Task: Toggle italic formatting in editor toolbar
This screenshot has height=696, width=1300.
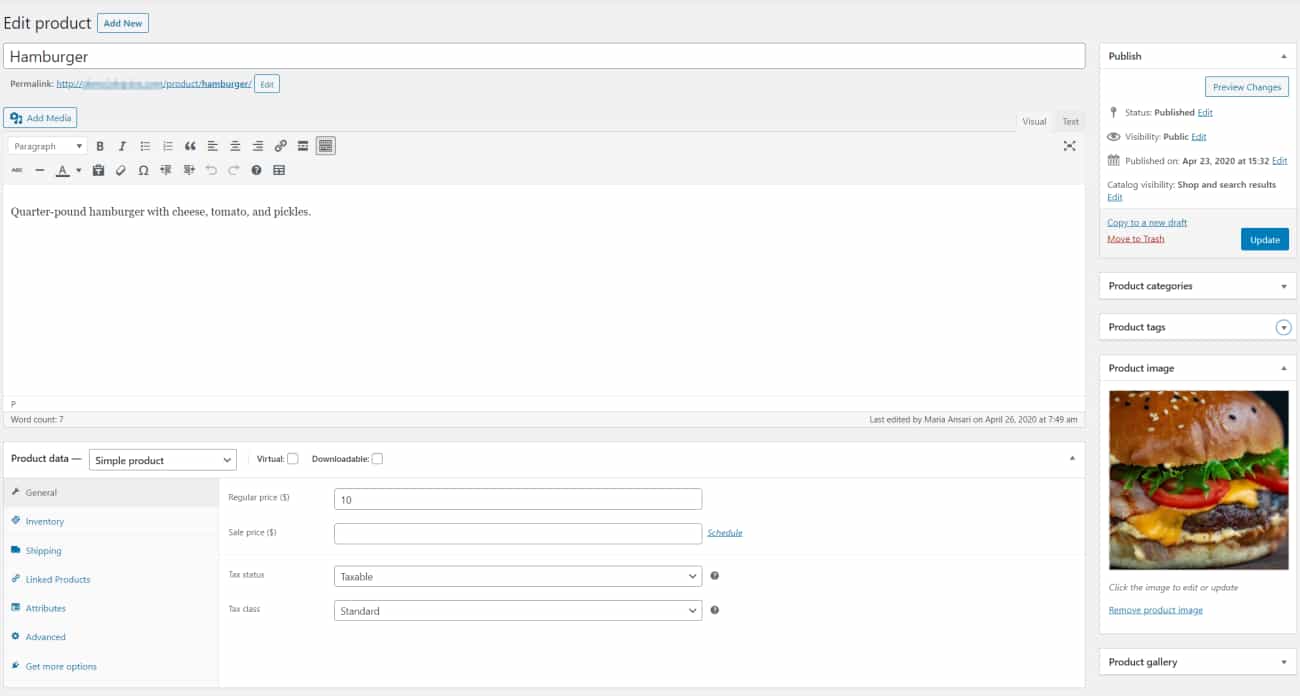Action: pos(122,146)
